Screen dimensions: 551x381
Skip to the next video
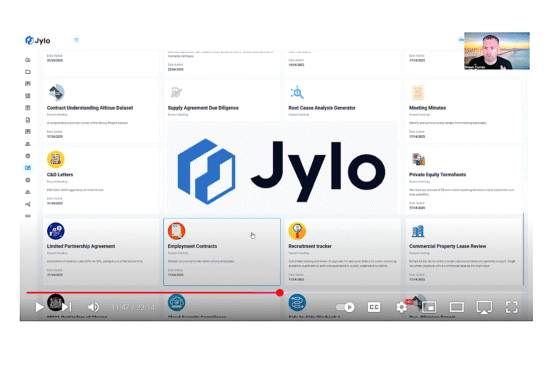(x=67, y=307)
